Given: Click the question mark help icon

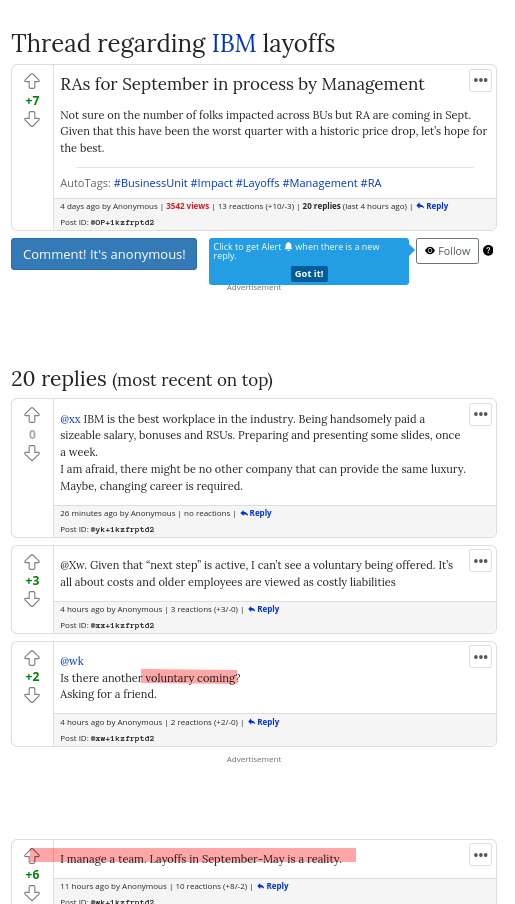Looking at the screenshot, I should [488, 250].
